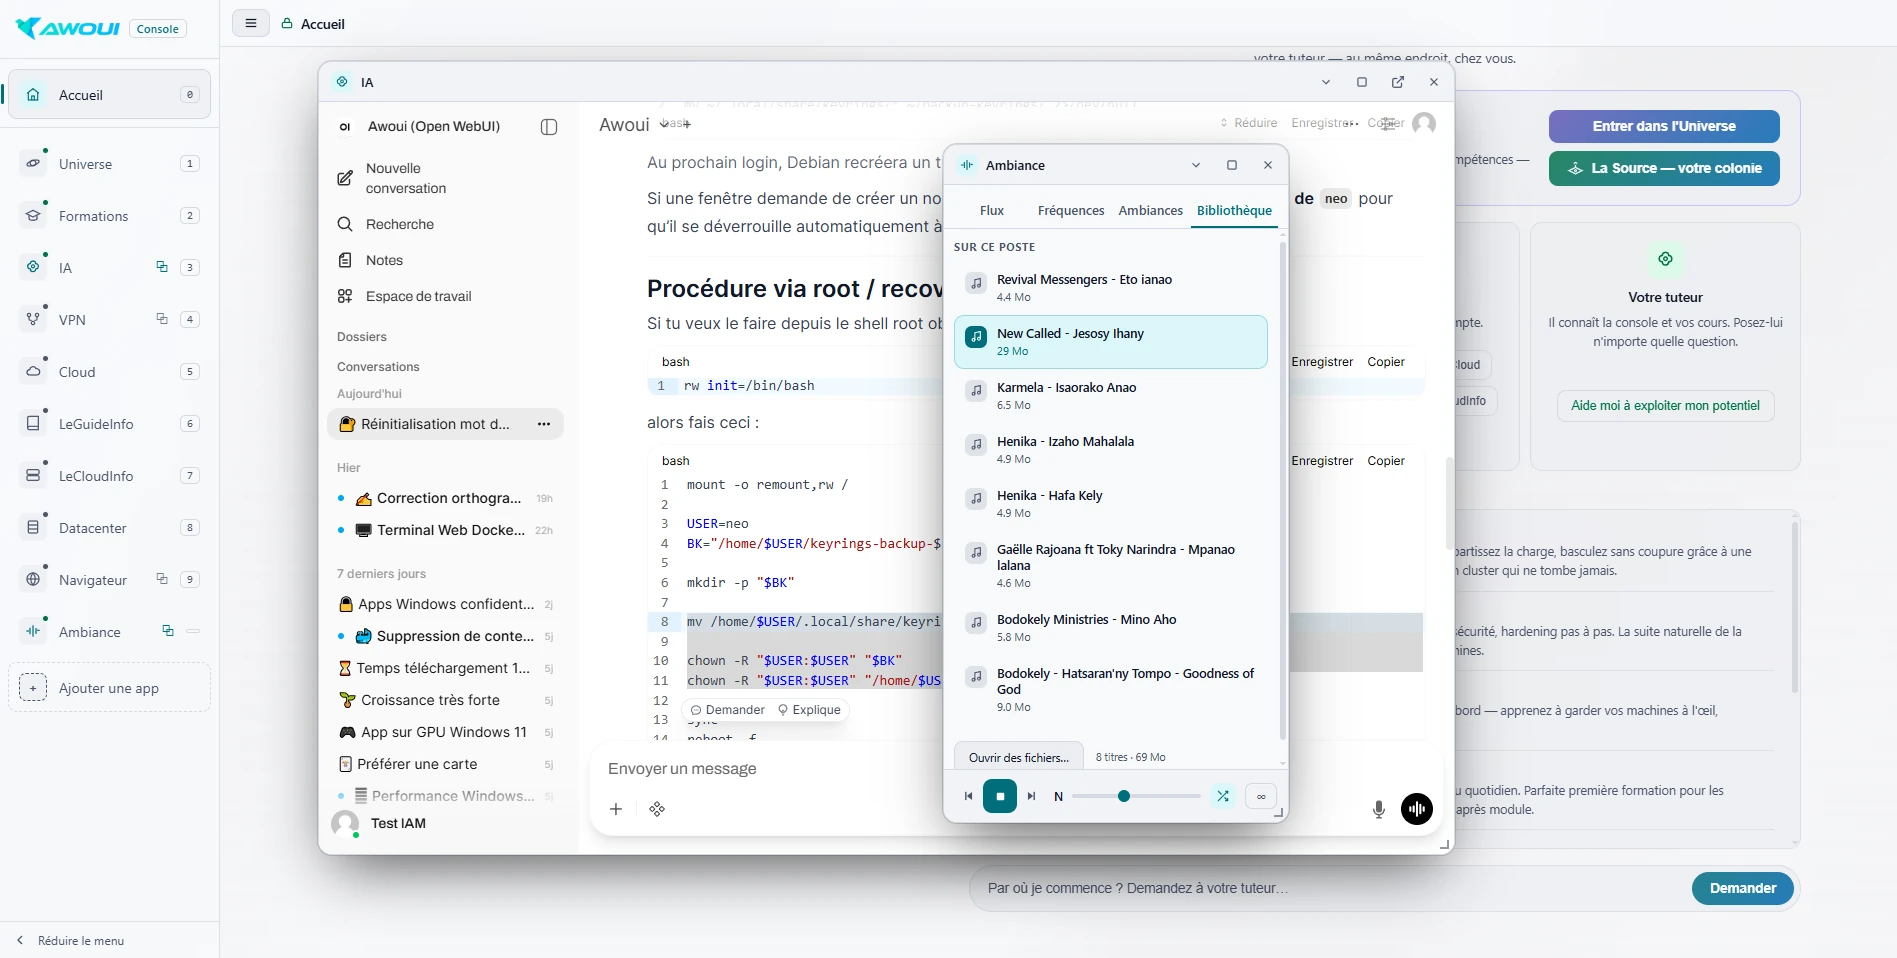Collapse the Conversations section
Screen dimensions: 1897x958
[378, 367]
